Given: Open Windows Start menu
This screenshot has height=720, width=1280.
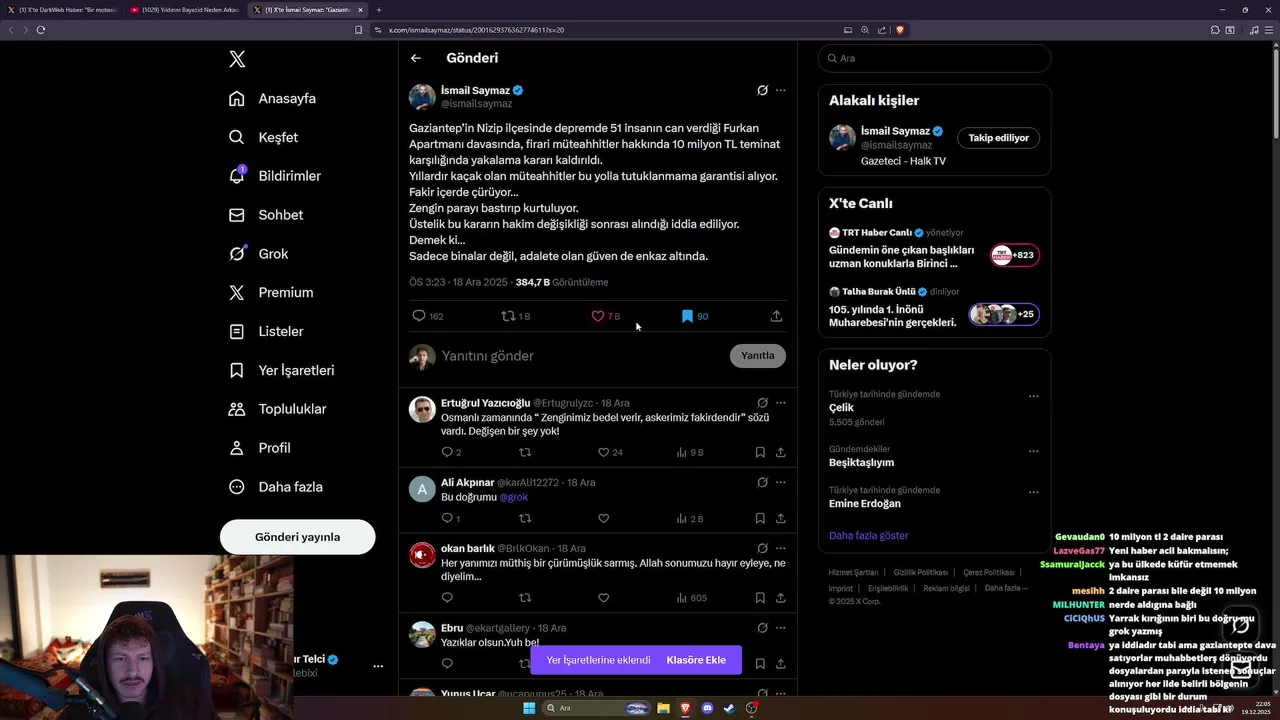Looking at the screenshot, I should (529, 708).
